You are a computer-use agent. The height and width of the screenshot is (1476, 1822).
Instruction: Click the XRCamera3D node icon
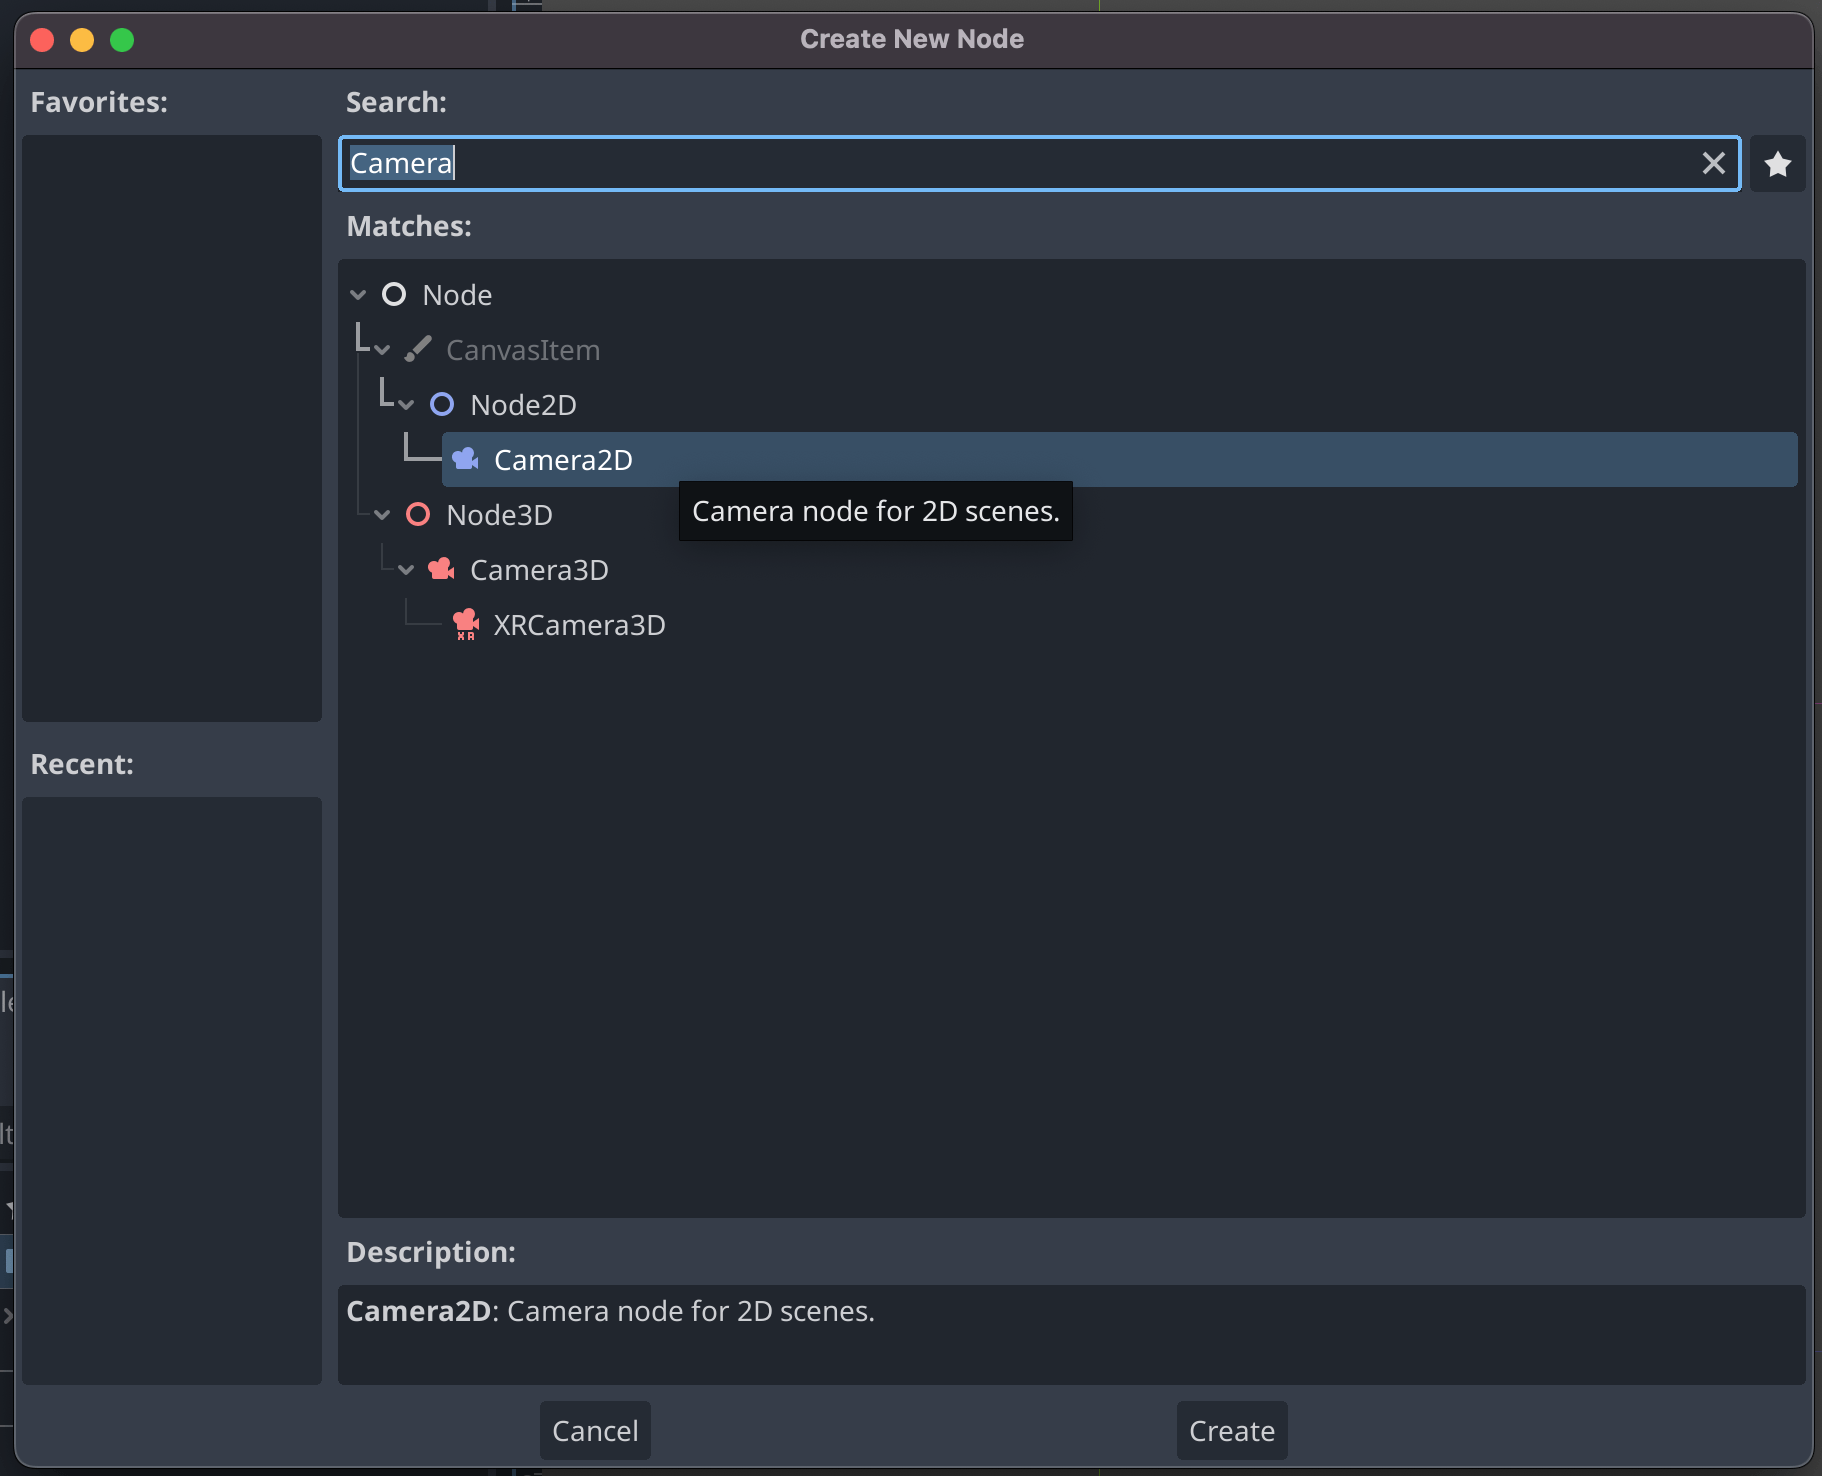[x=465, y=624]
